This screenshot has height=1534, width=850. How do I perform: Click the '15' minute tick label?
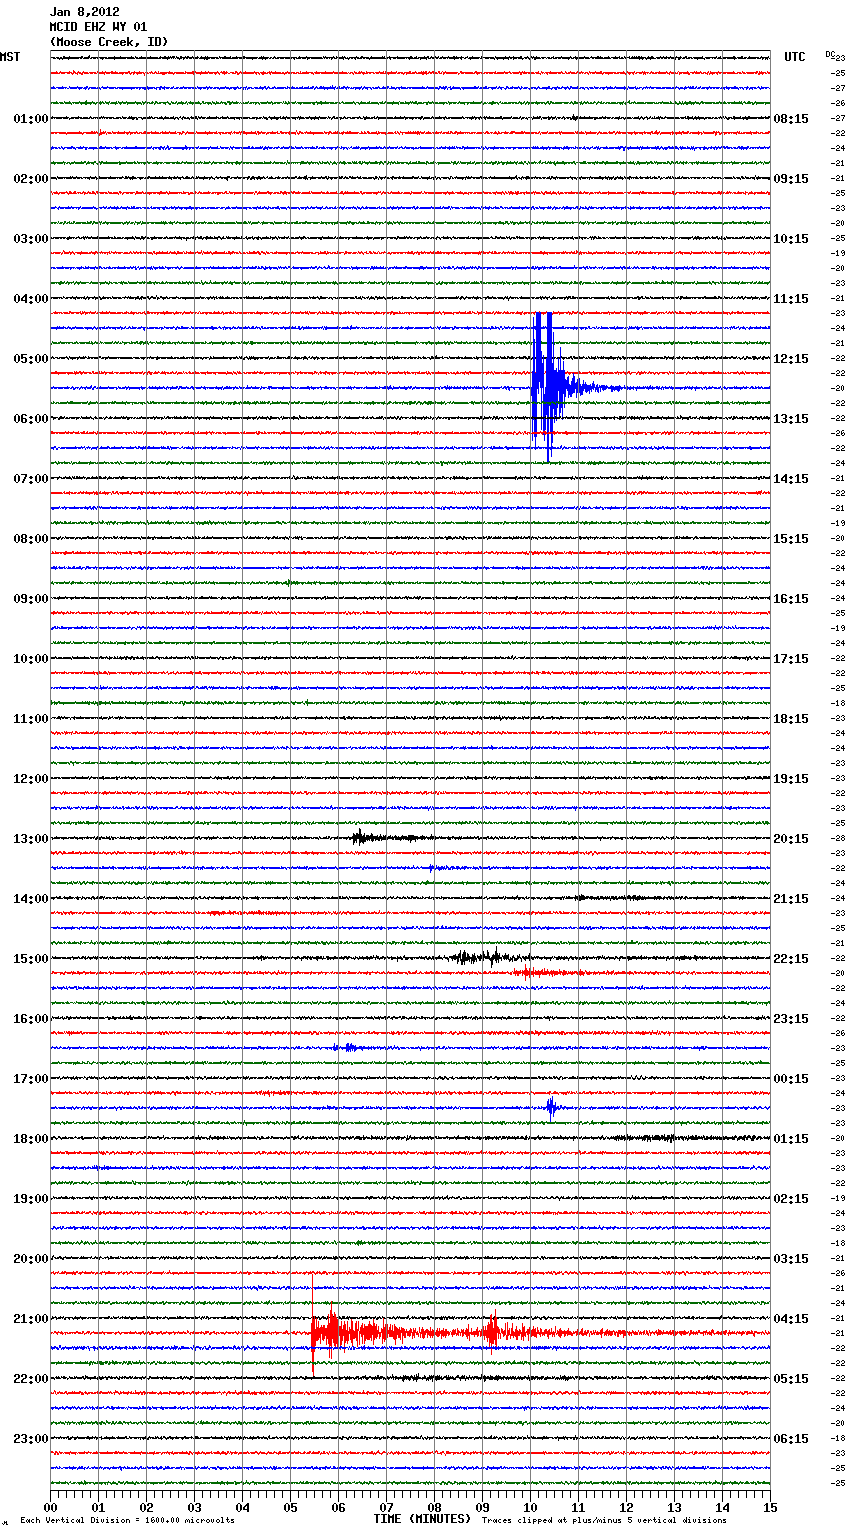770,1507
